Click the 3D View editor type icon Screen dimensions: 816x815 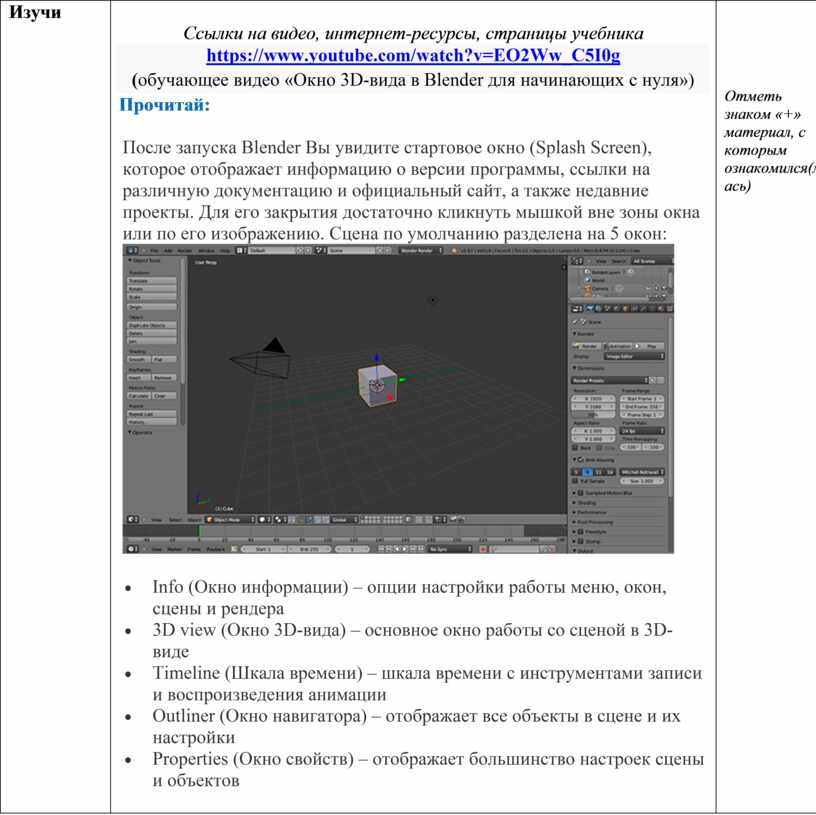point(133,519)
